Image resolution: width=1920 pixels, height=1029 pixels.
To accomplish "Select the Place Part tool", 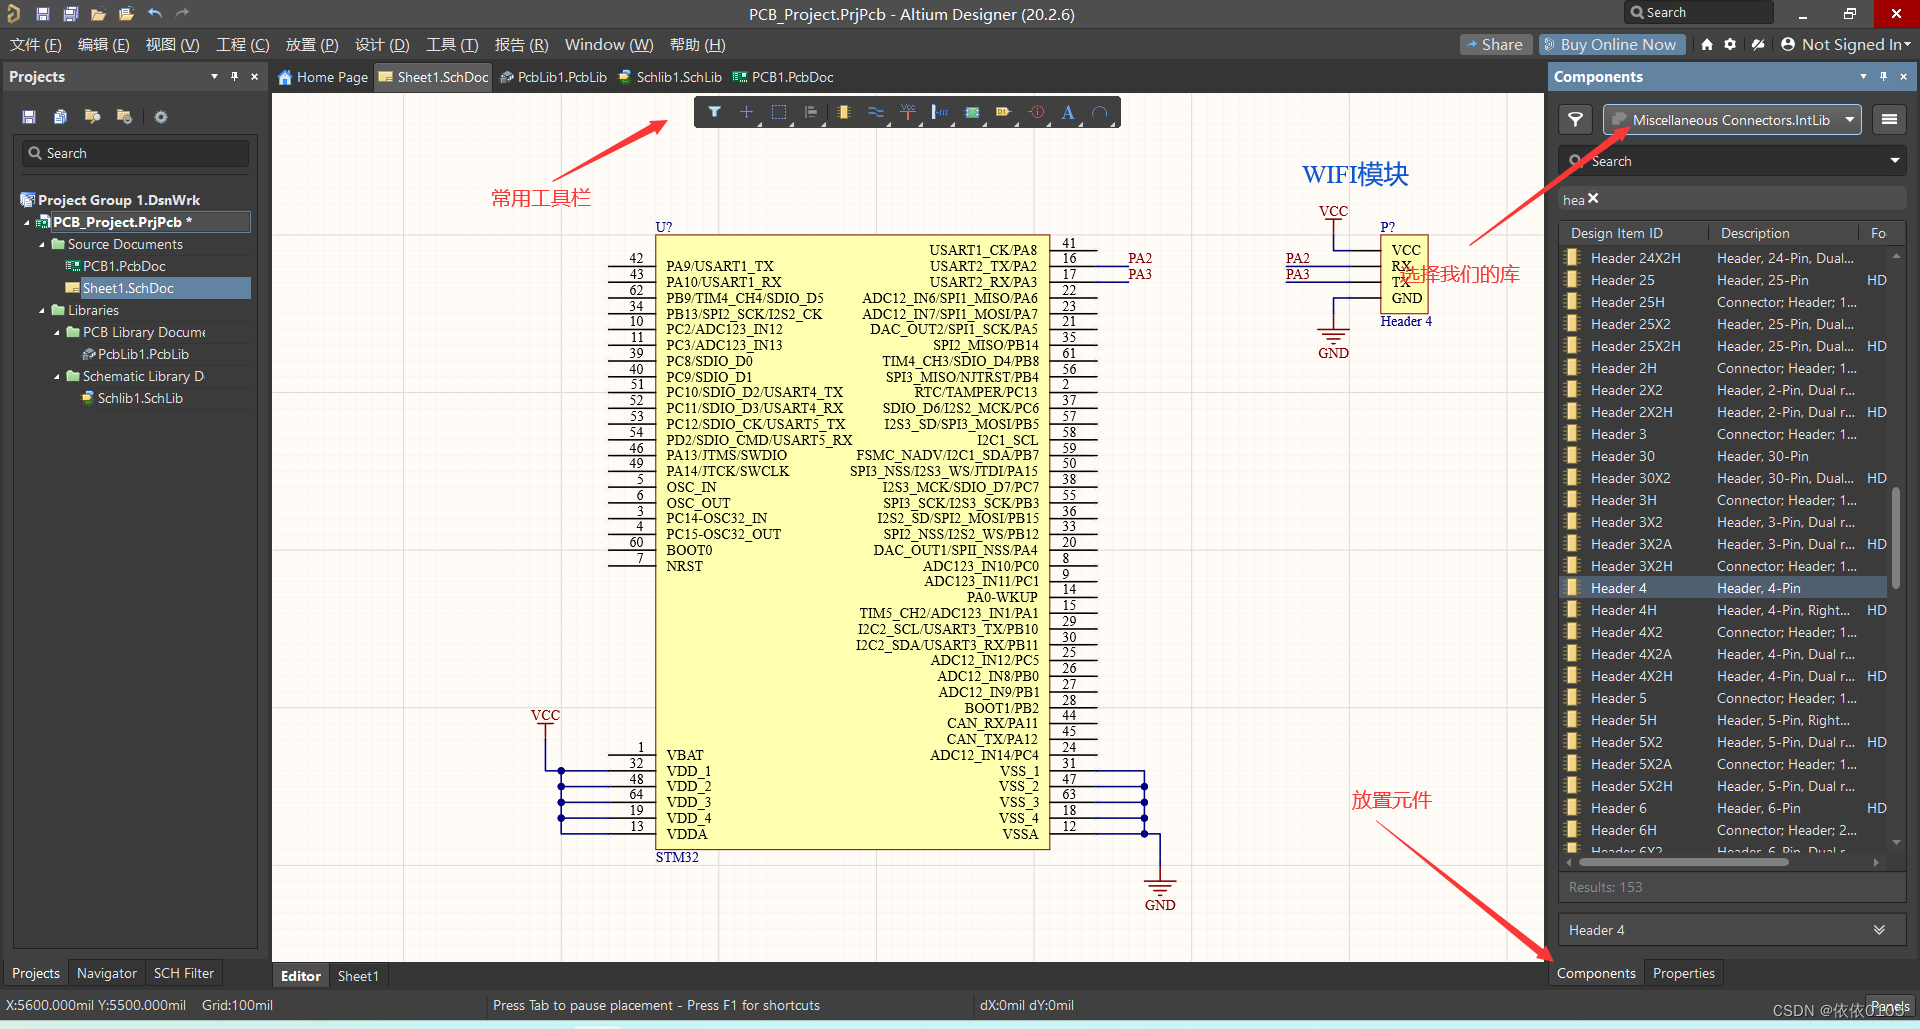I will [x=843, y=112].
